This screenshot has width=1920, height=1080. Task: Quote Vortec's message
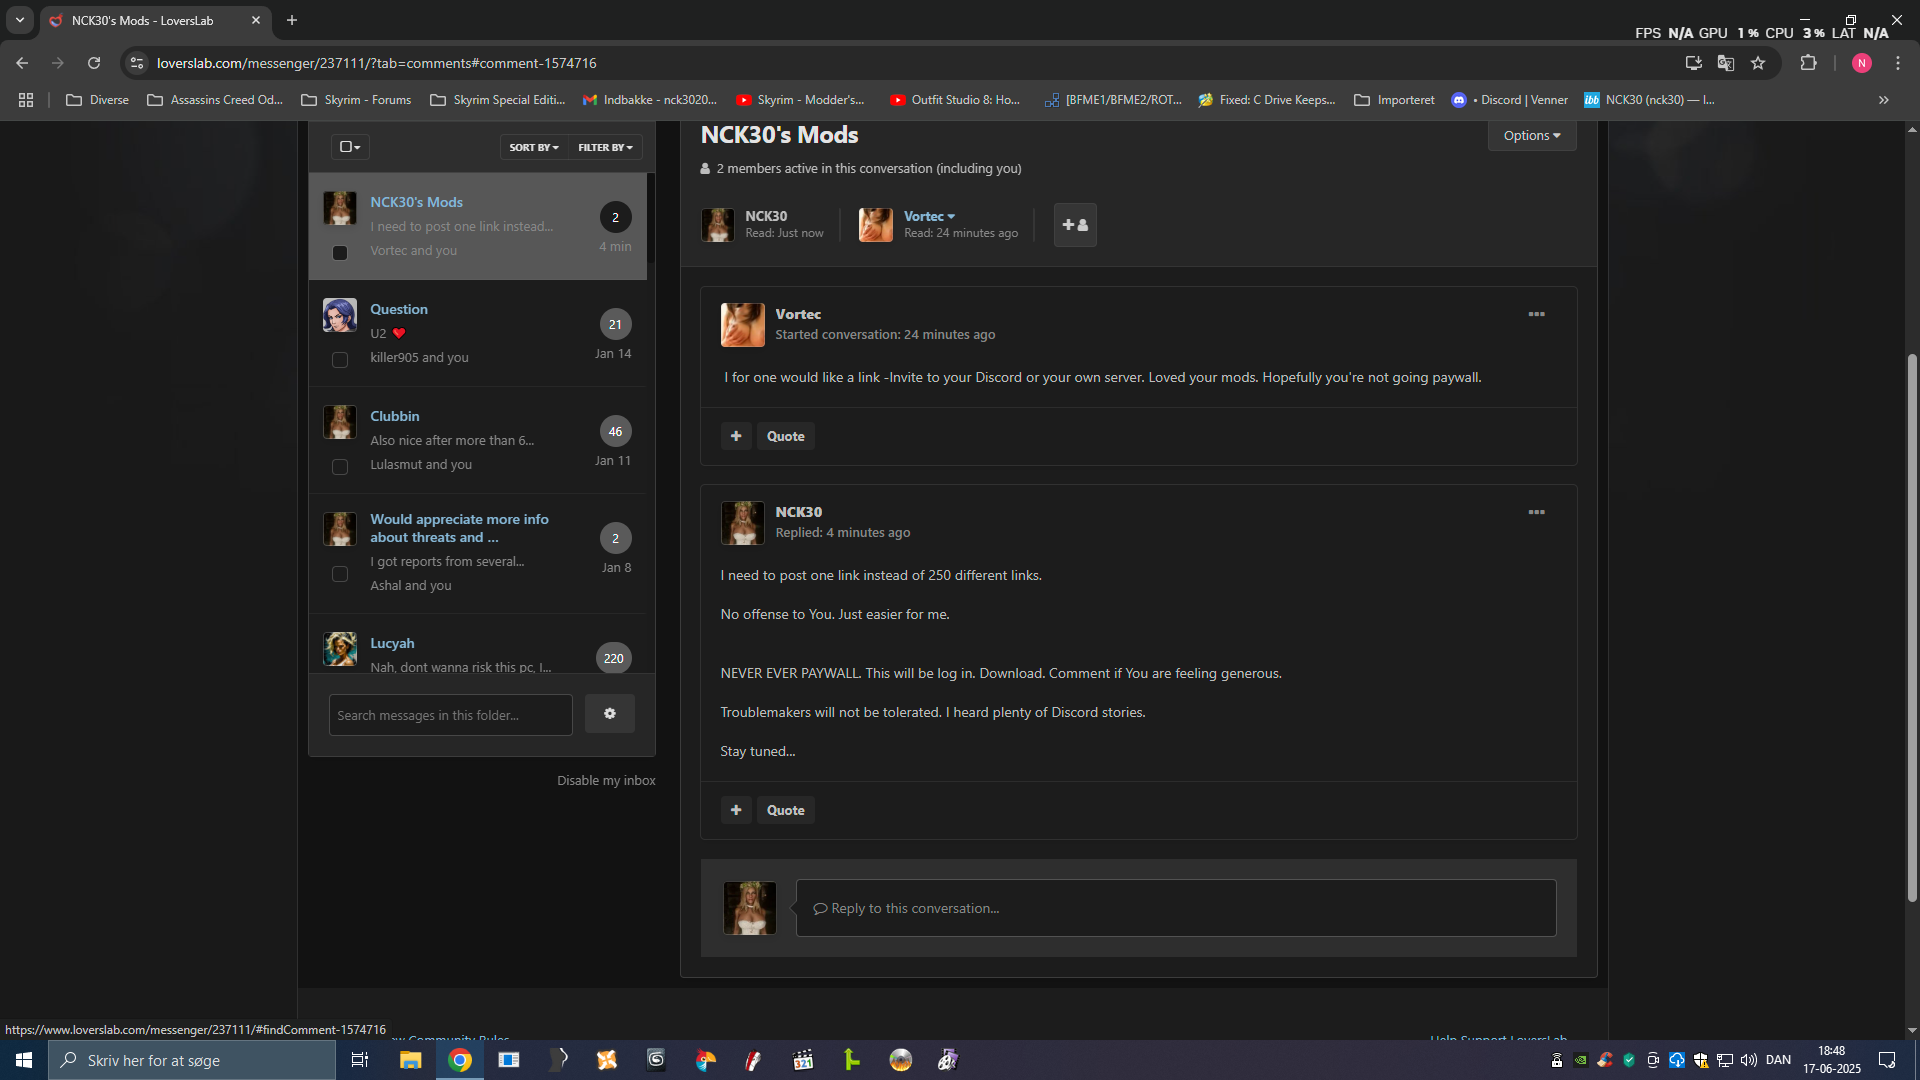click(x=785, y=436)
